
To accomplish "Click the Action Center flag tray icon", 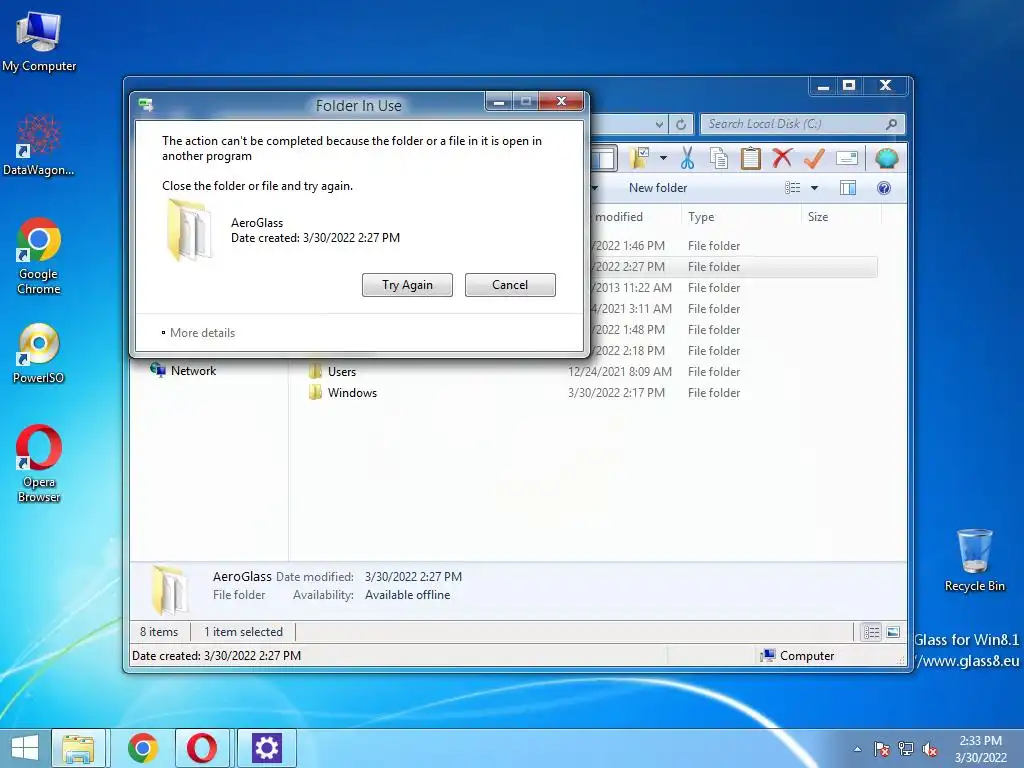I will click(881, 749).
